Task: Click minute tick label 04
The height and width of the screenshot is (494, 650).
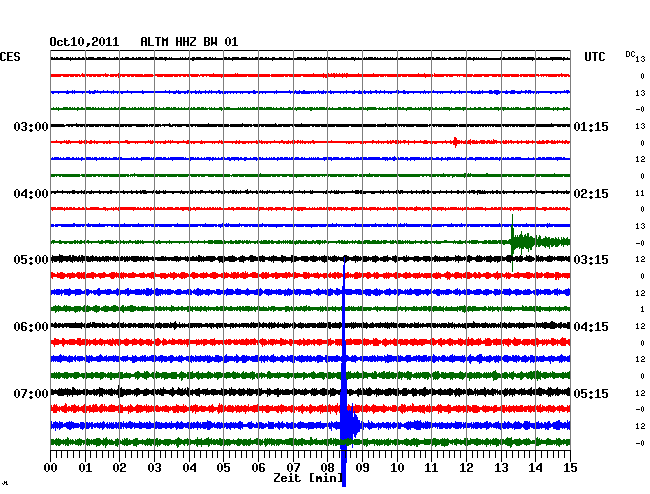Action: click(x=189, y=467)
